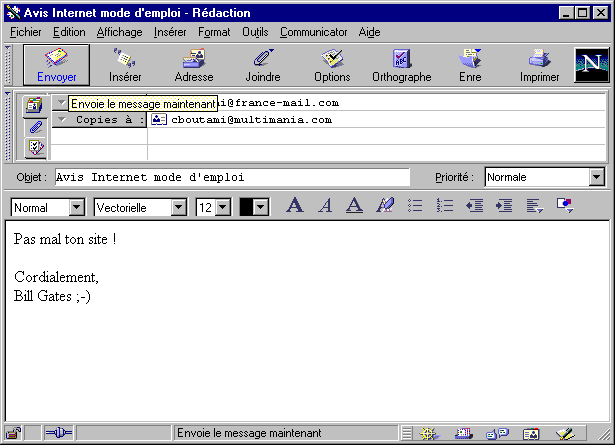Click the 'Cordialement,' text line

point(56,277)
